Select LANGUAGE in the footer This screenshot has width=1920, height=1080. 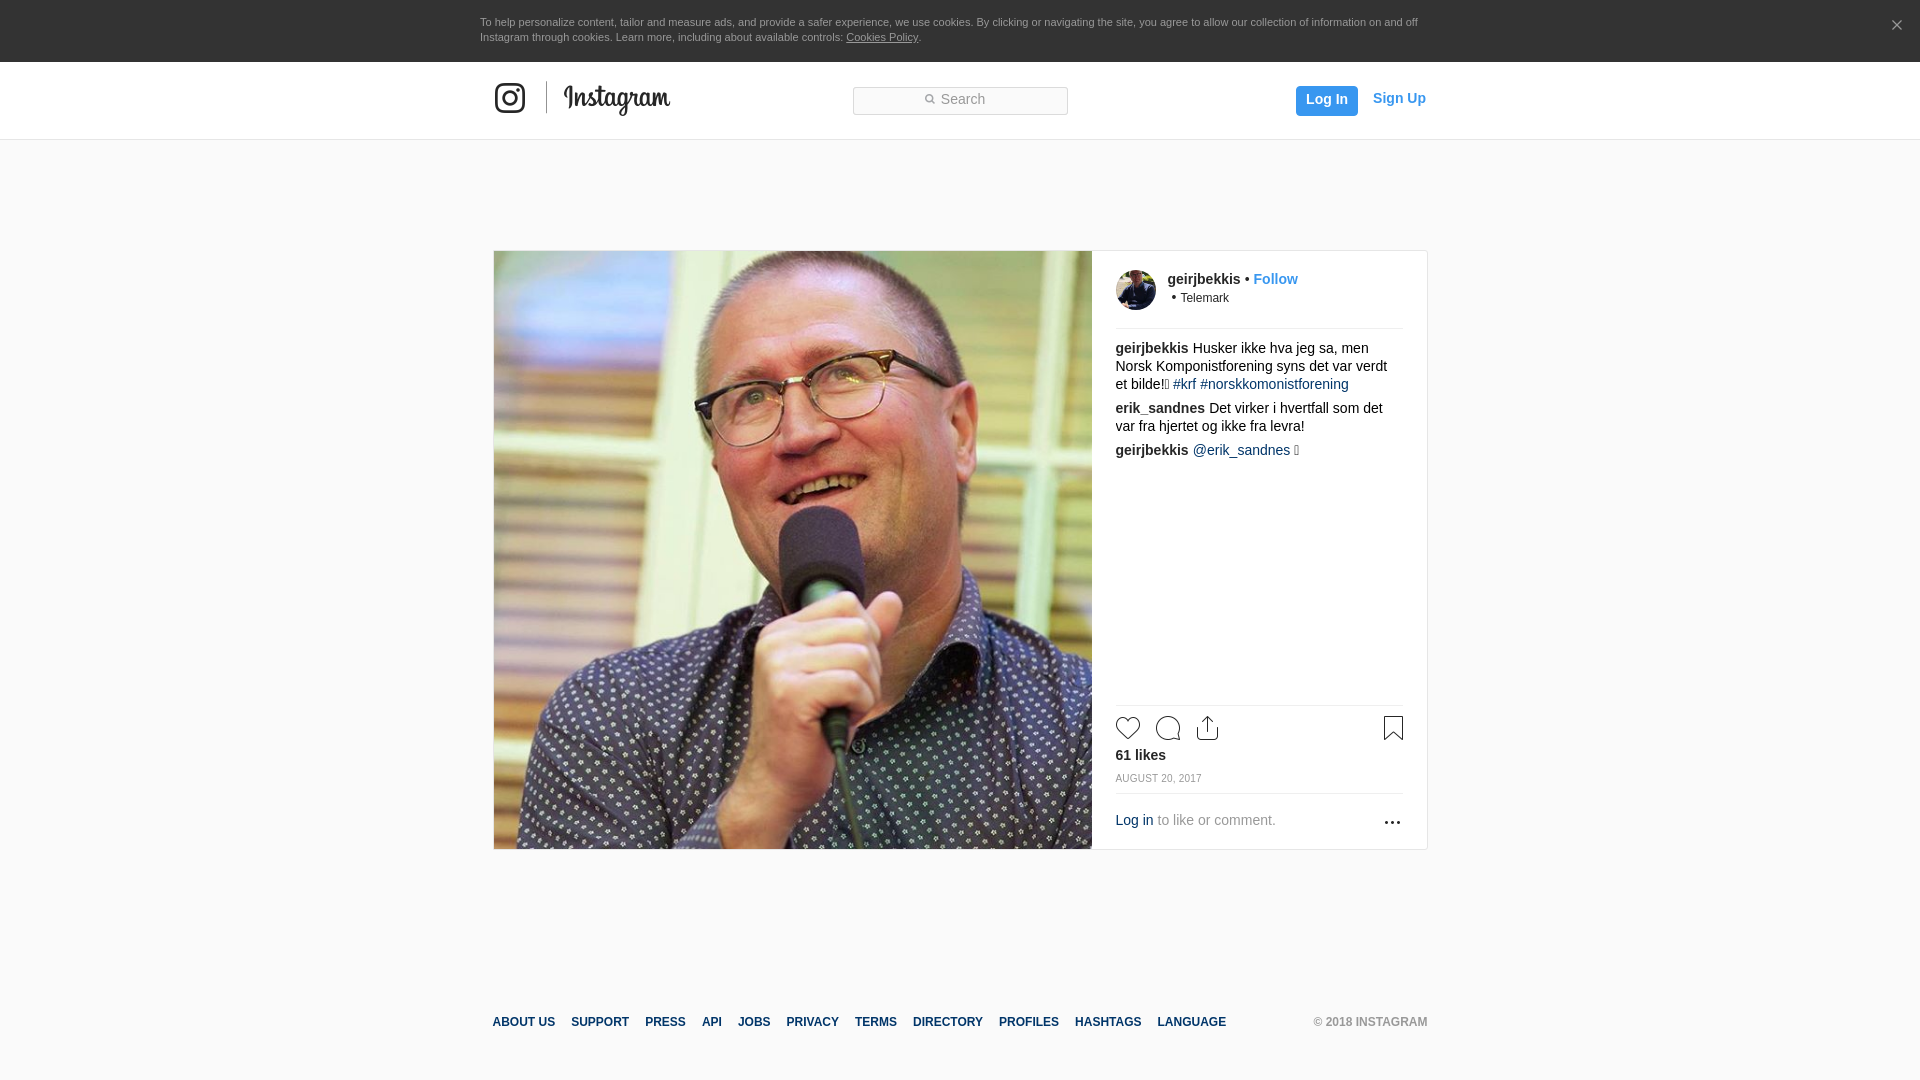[1191, 1022]
